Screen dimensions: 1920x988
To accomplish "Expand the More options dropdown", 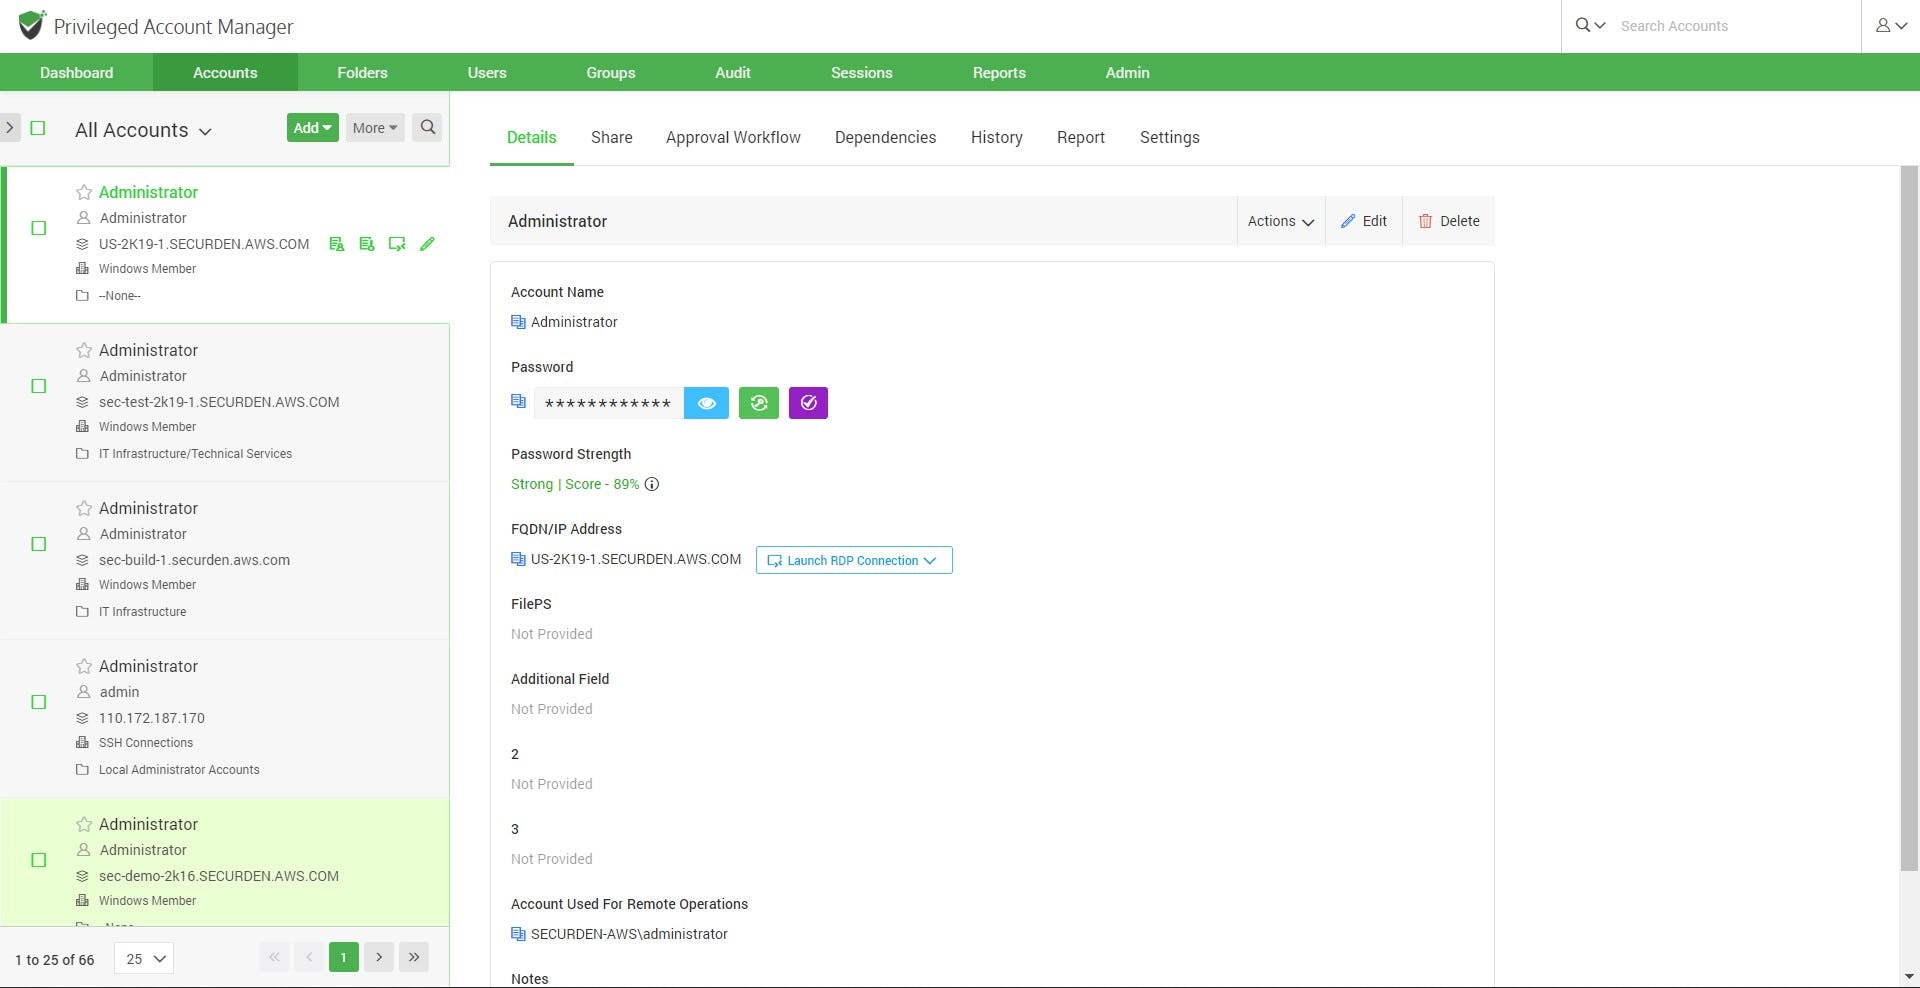I will [375, 127].
